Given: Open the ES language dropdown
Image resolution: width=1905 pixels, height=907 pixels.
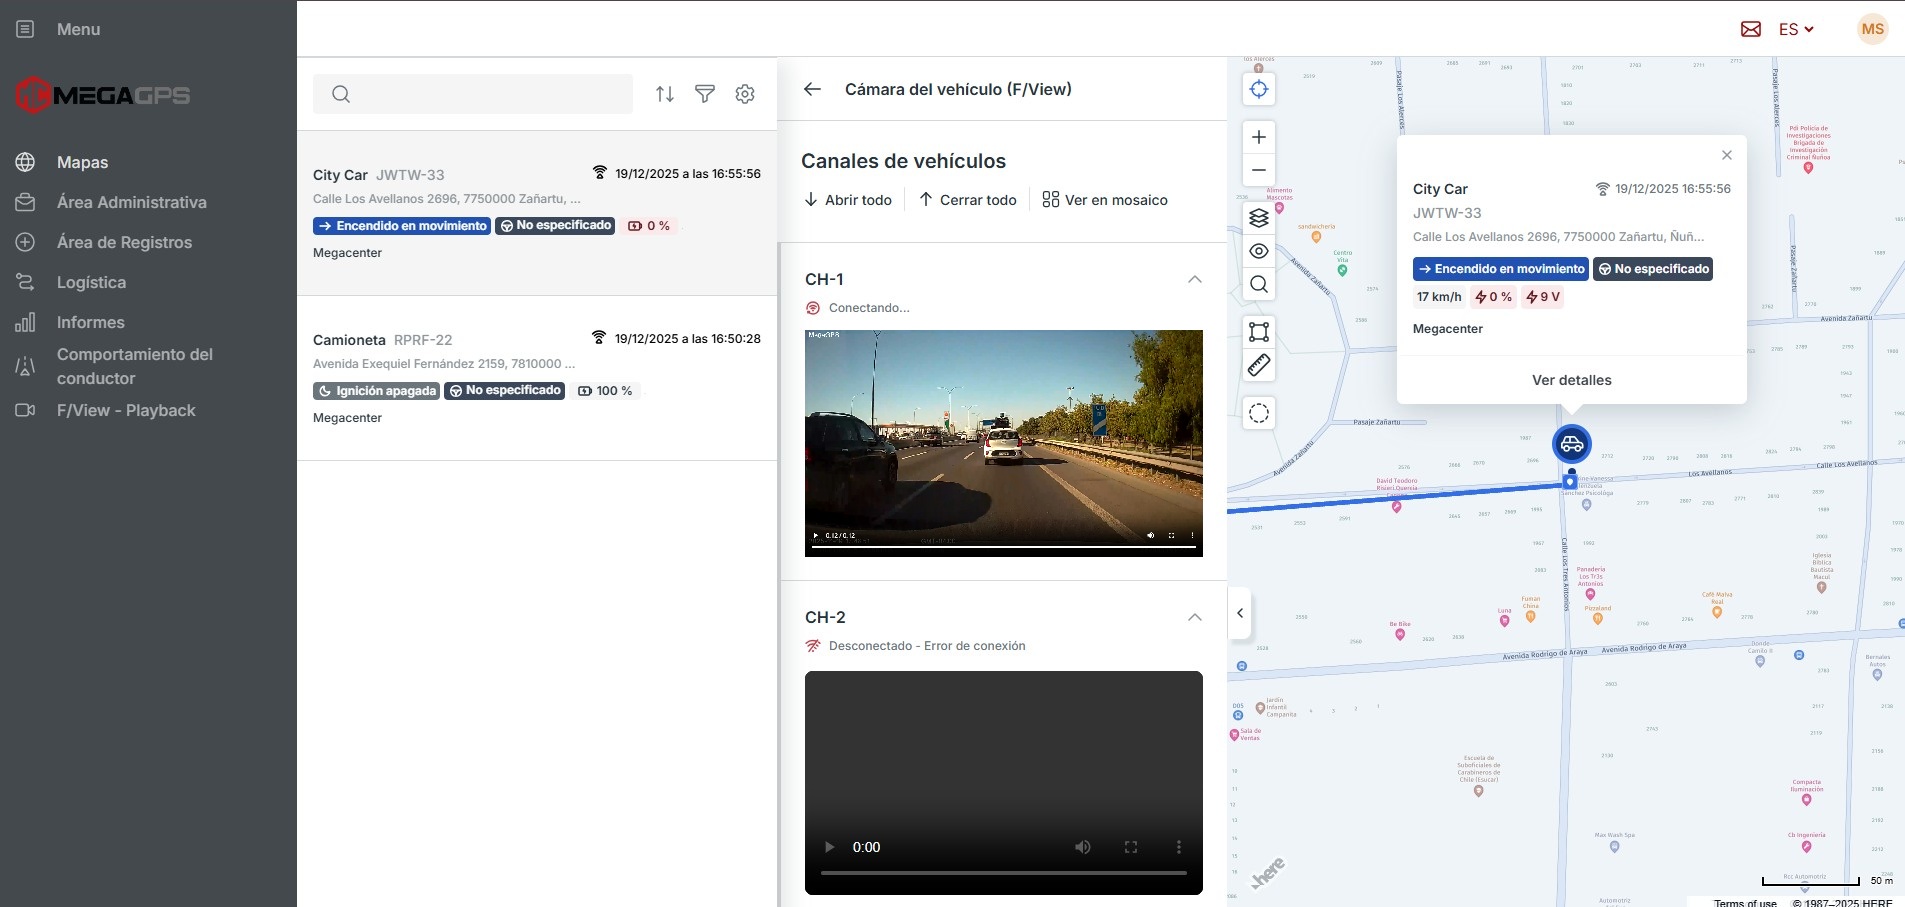Looking at the screenshot, I should click(1796, 29).
